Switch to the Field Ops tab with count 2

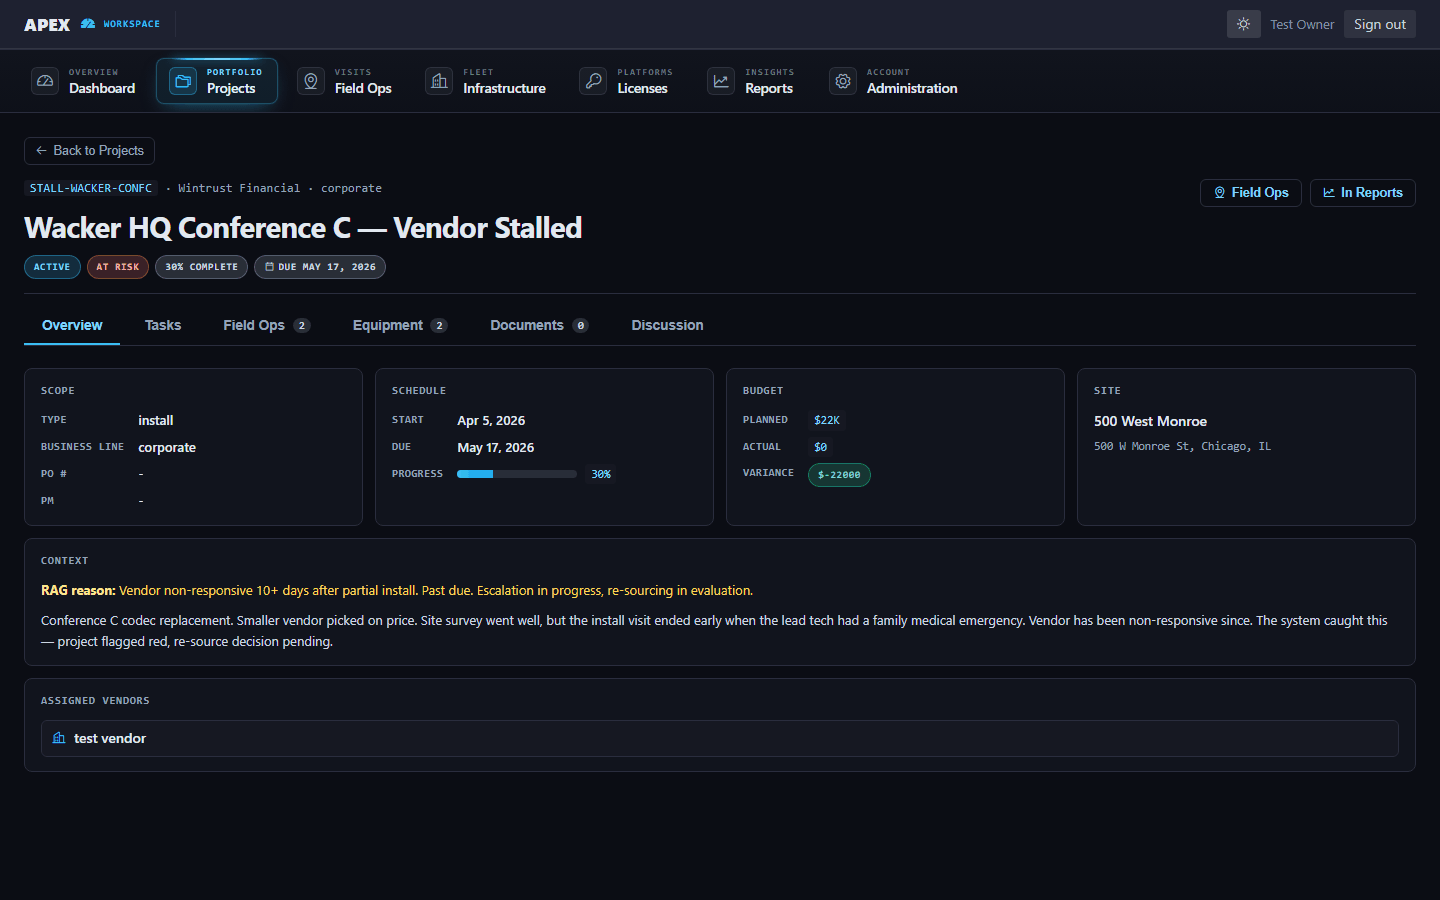pyautogui.click(x=266, y=326)
